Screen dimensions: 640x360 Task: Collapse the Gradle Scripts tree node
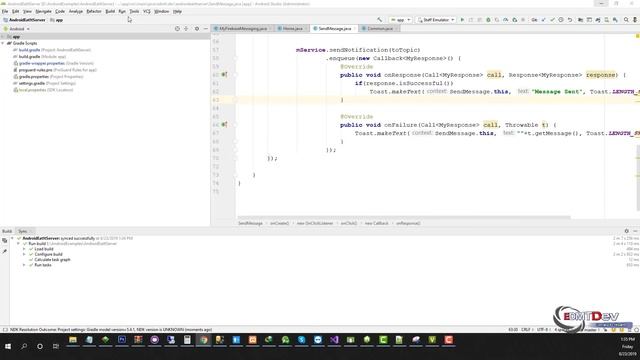[3, 43]
